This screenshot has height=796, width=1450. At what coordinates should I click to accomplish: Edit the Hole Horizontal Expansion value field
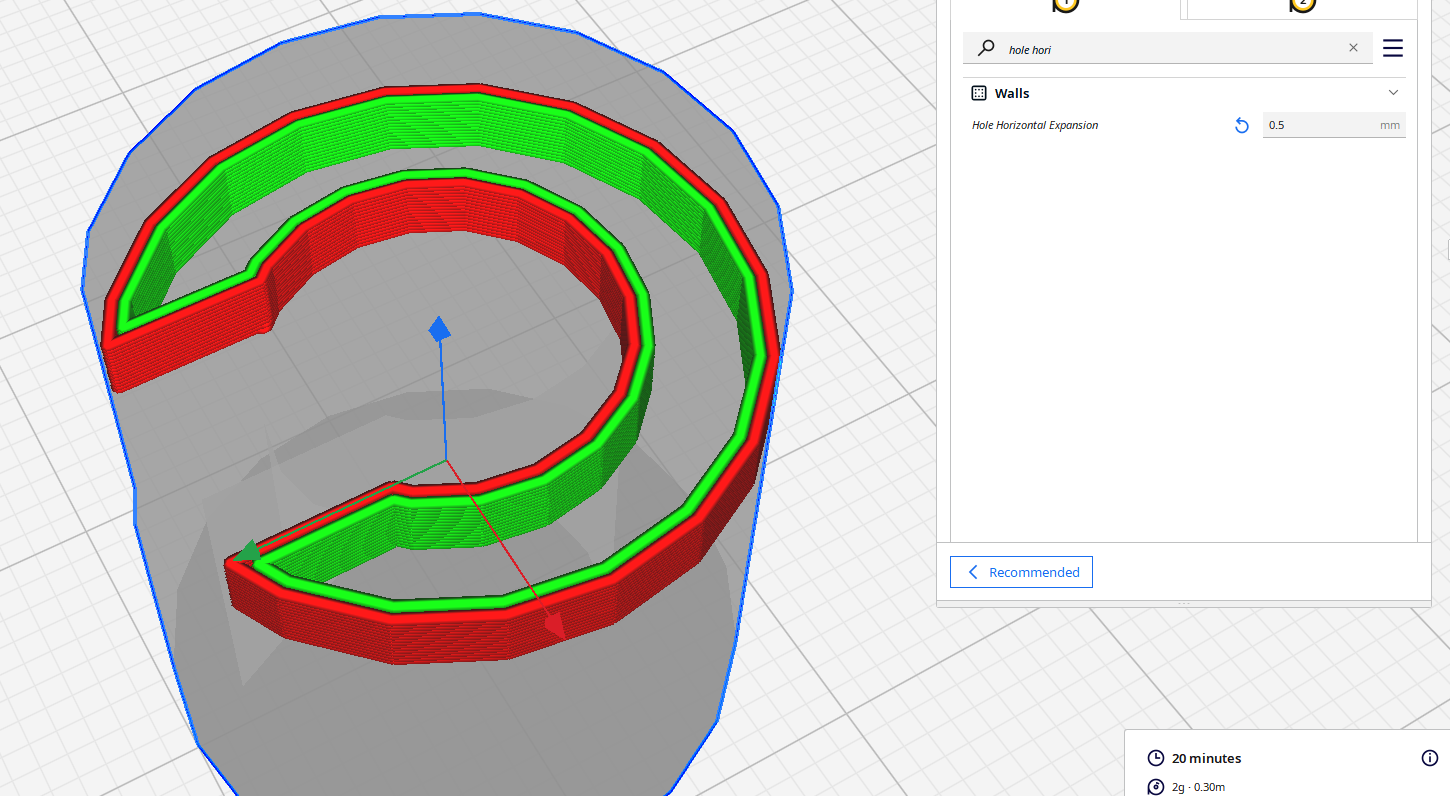(1334, 125)
